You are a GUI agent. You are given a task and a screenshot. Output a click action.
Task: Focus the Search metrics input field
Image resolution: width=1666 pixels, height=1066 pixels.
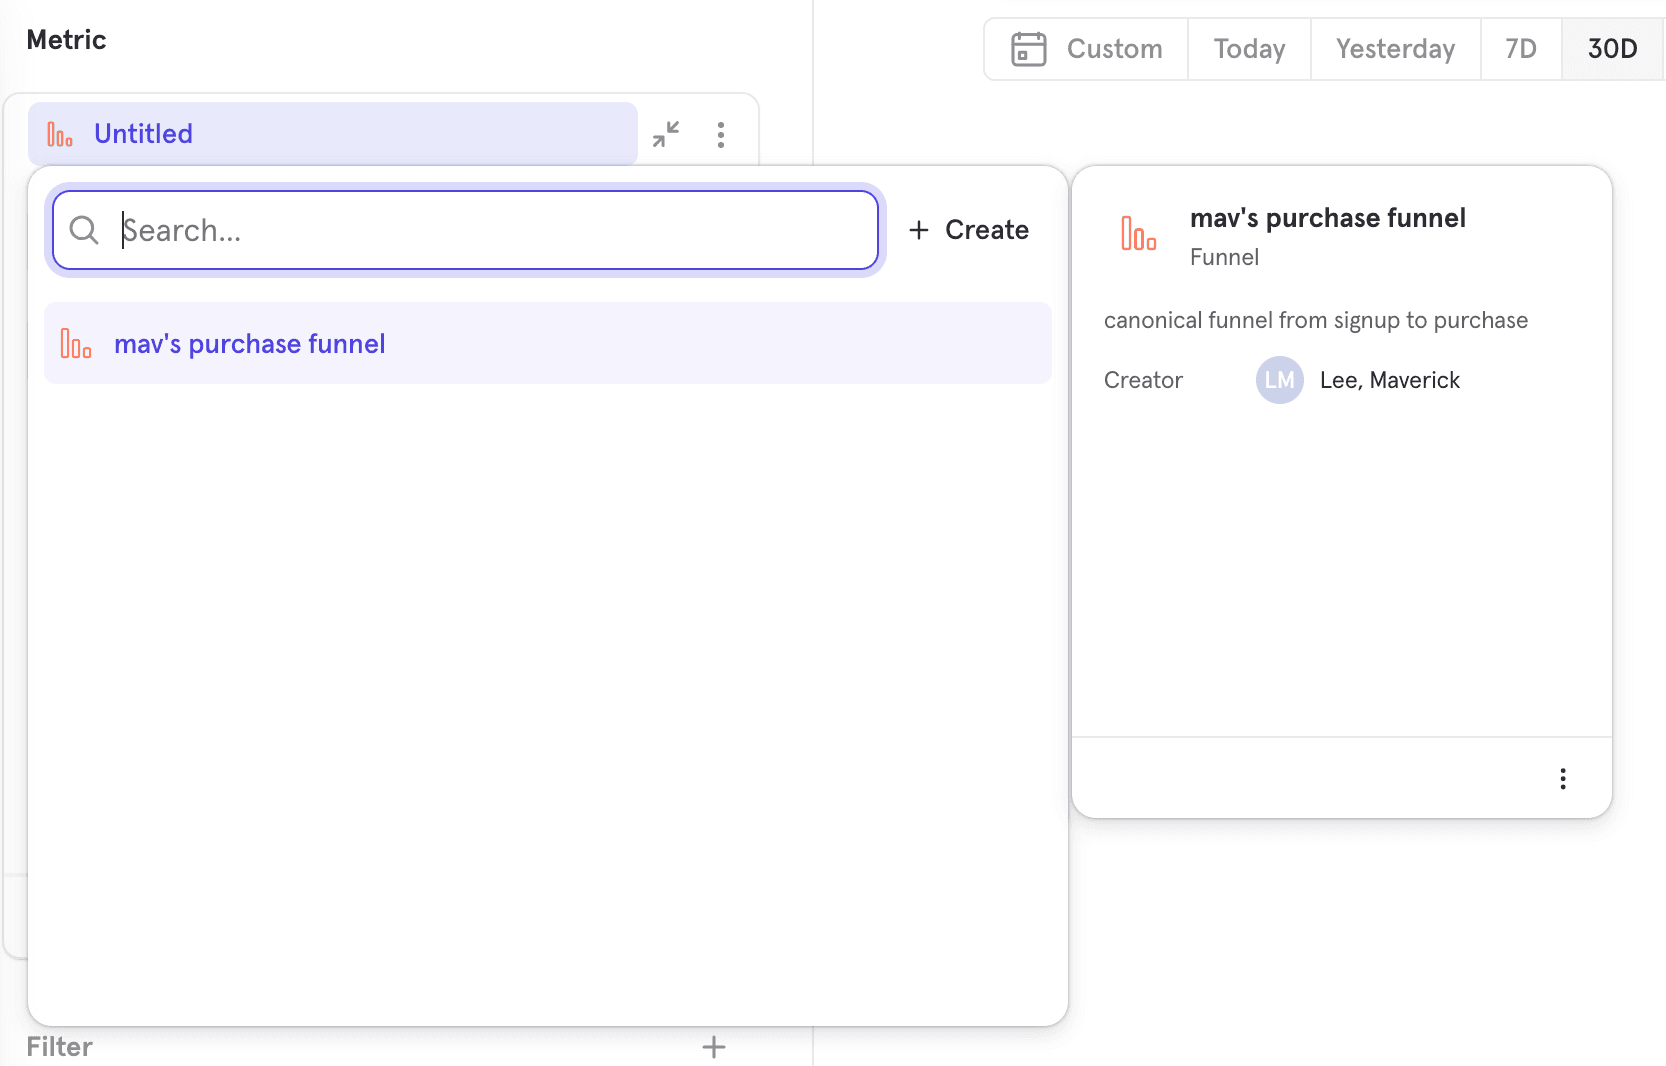pyautogui.click(x=490, y=230)
